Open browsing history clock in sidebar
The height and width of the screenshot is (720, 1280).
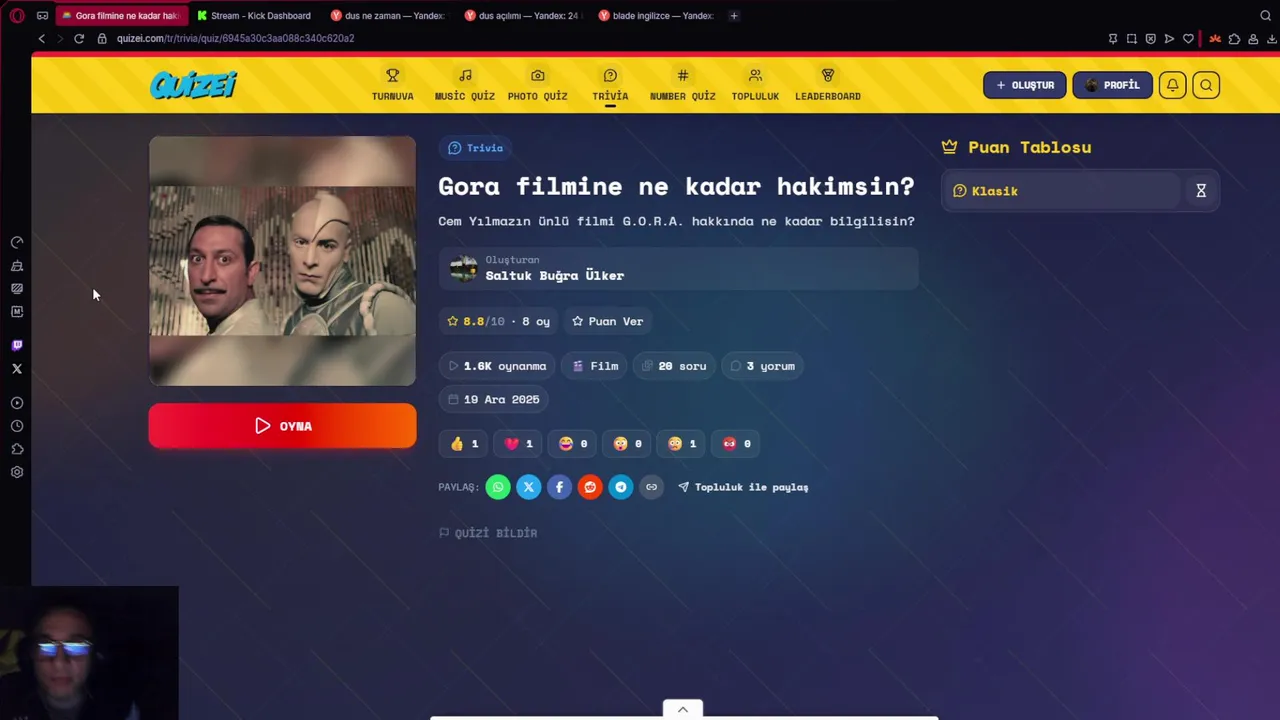(17, 426)
